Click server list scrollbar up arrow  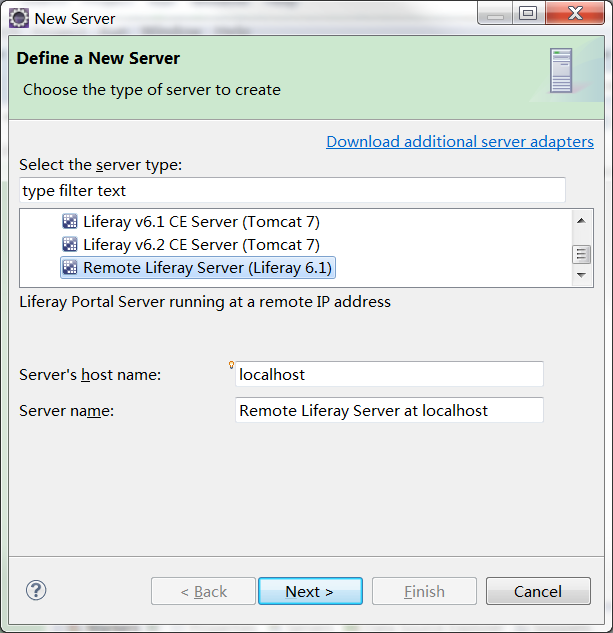click(x=581, y=220)
